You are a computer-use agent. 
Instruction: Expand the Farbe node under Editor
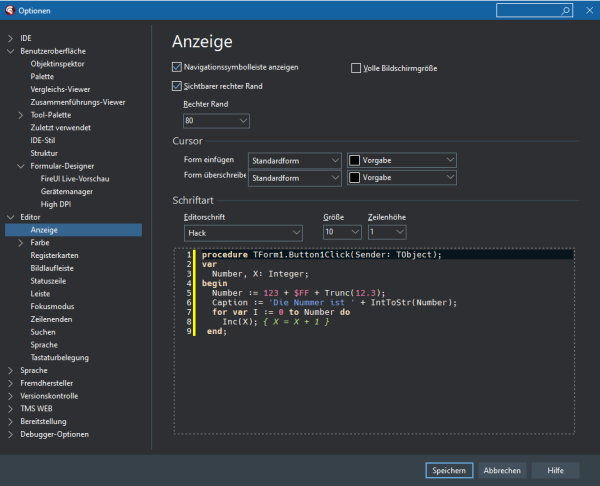click(x=21, y=243)
